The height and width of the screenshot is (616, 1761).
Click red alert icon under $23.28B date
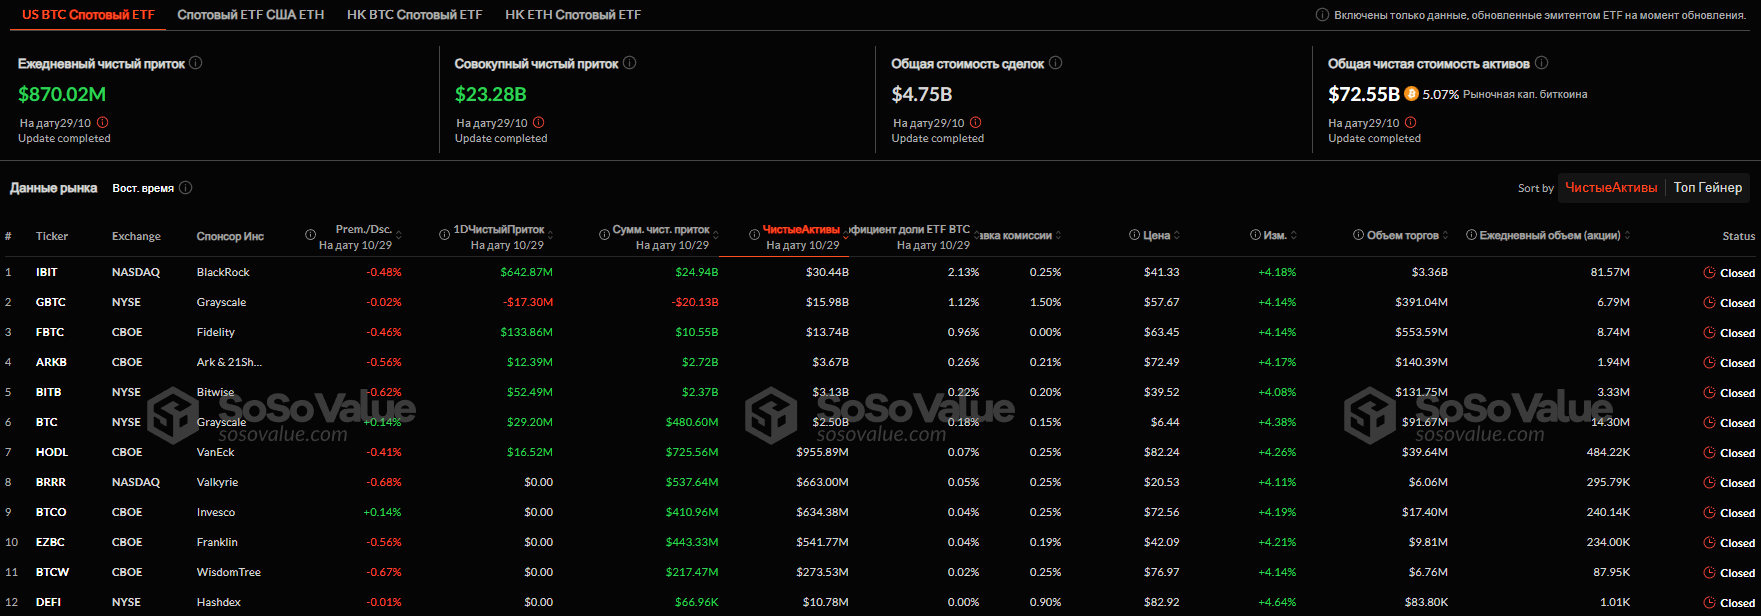[539, 123]
